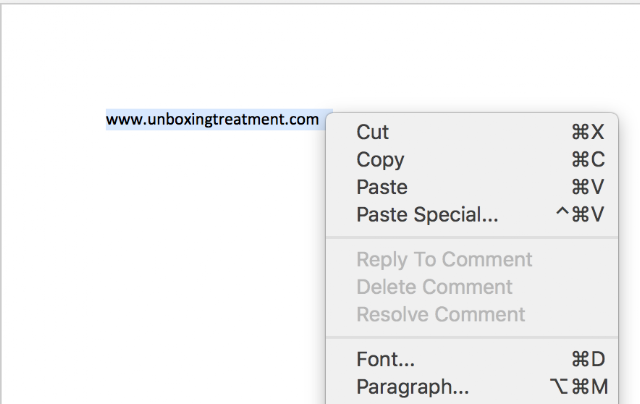Viewport: 640px width, 404px height.
Task: Click the ⌘X shortcut beside Cut
Action: (588, 132)
